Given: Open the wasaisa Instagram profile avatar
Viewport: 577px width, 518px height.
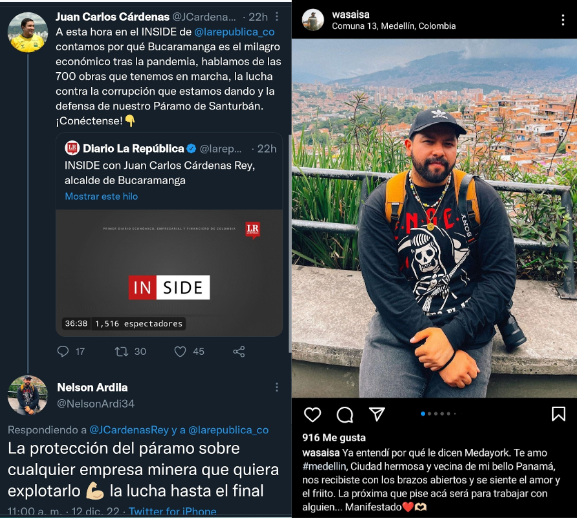Looking at the screenshot, I should tap(313, 20).
